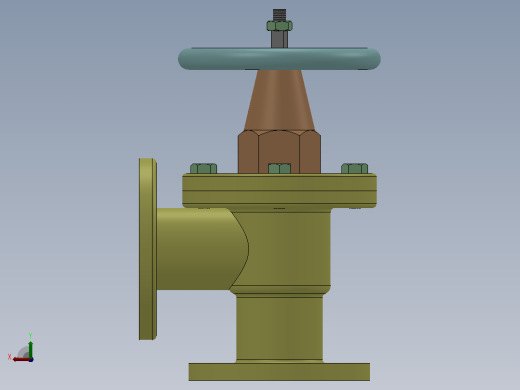Click the gray stem spacer below the nut

point(279,39)
